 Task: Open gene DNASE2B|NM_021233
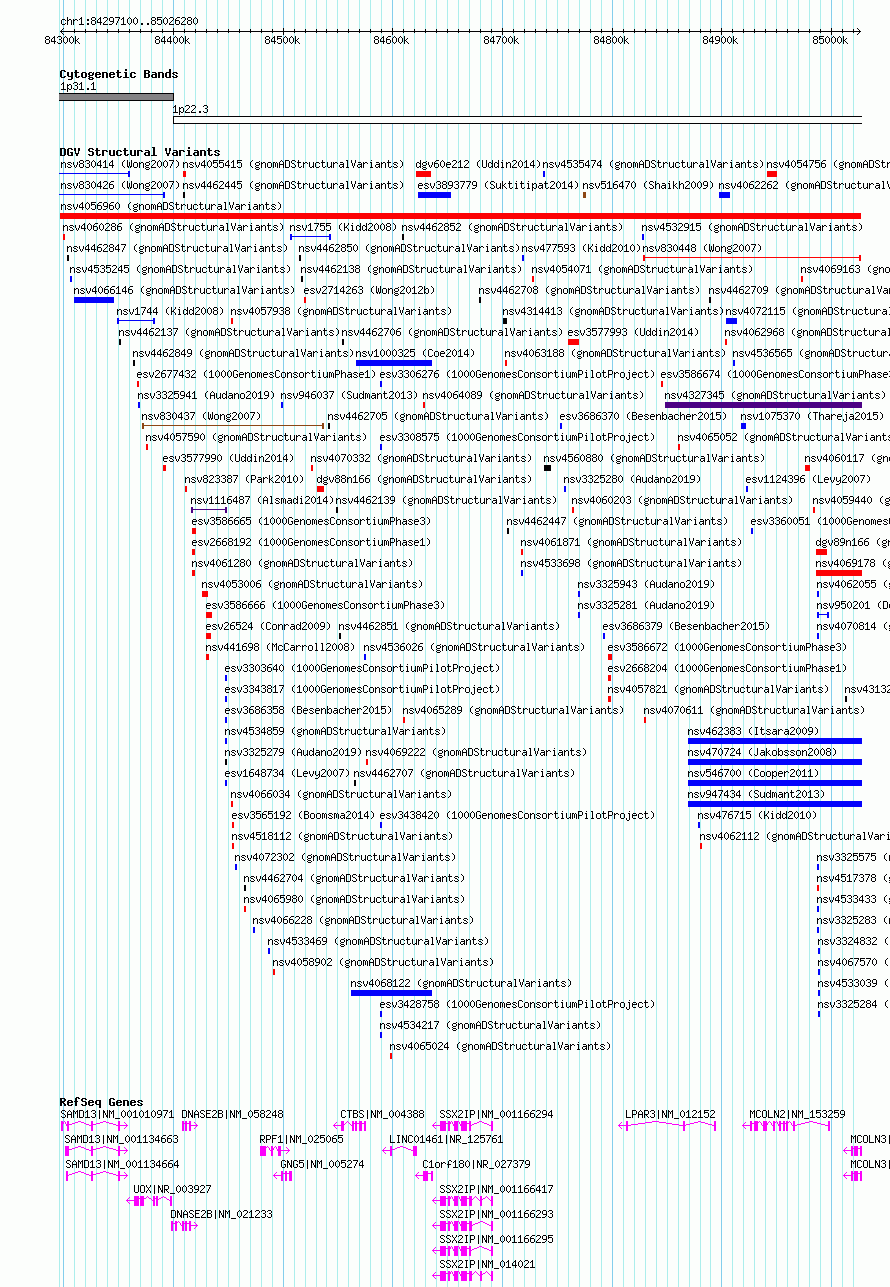[221, 1214]
